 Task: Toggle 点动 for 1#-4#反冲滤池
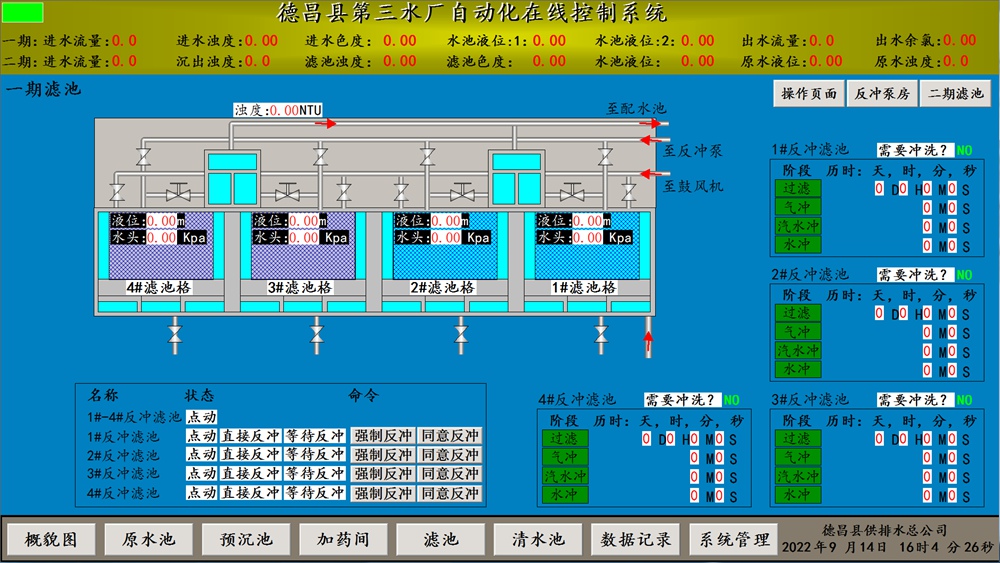click(201, 417)
